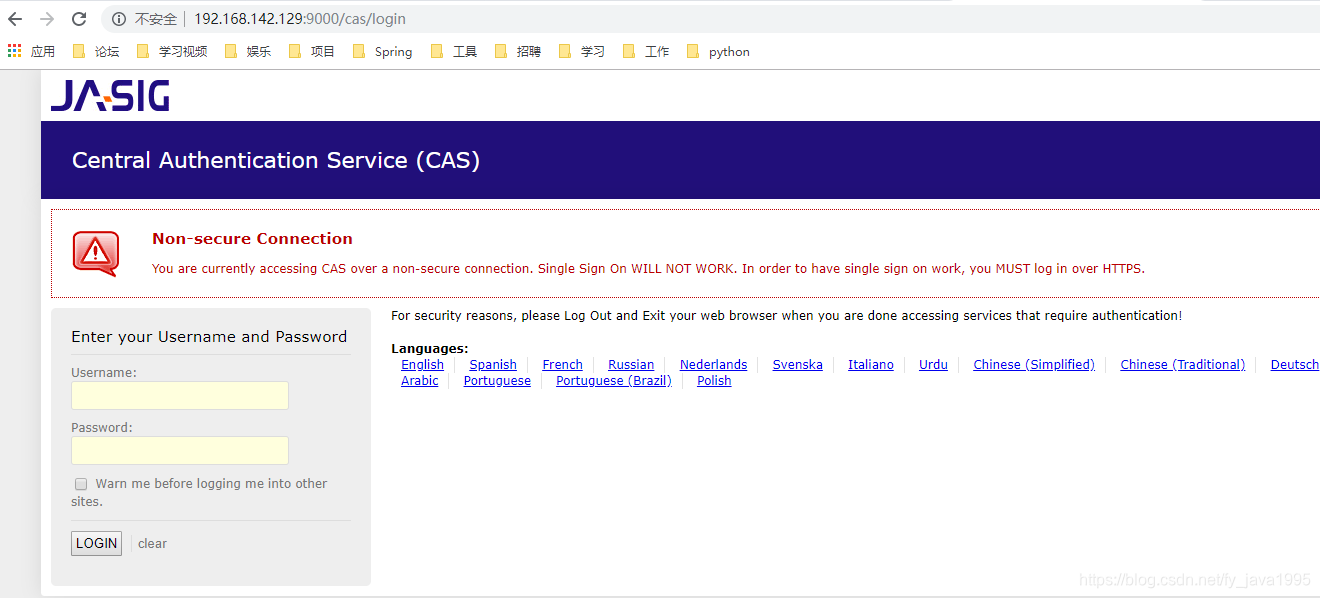1320x598 pixels.
Task: Open the 项目 bookmark folder
Action: pos(312,51)
